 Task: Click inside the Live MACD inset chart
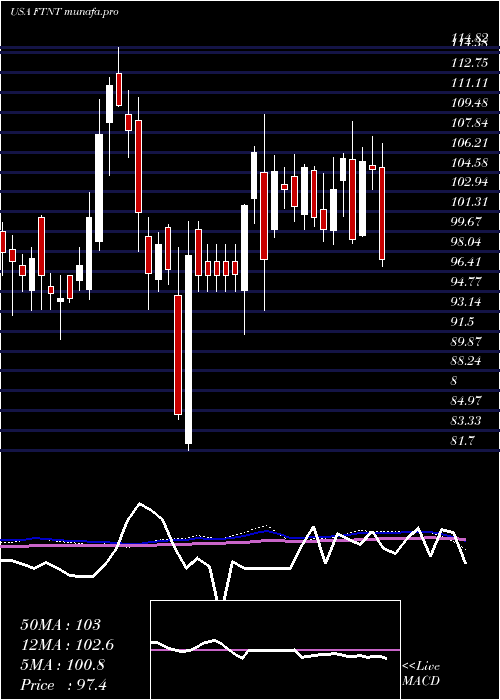click(x=275, y=650)
